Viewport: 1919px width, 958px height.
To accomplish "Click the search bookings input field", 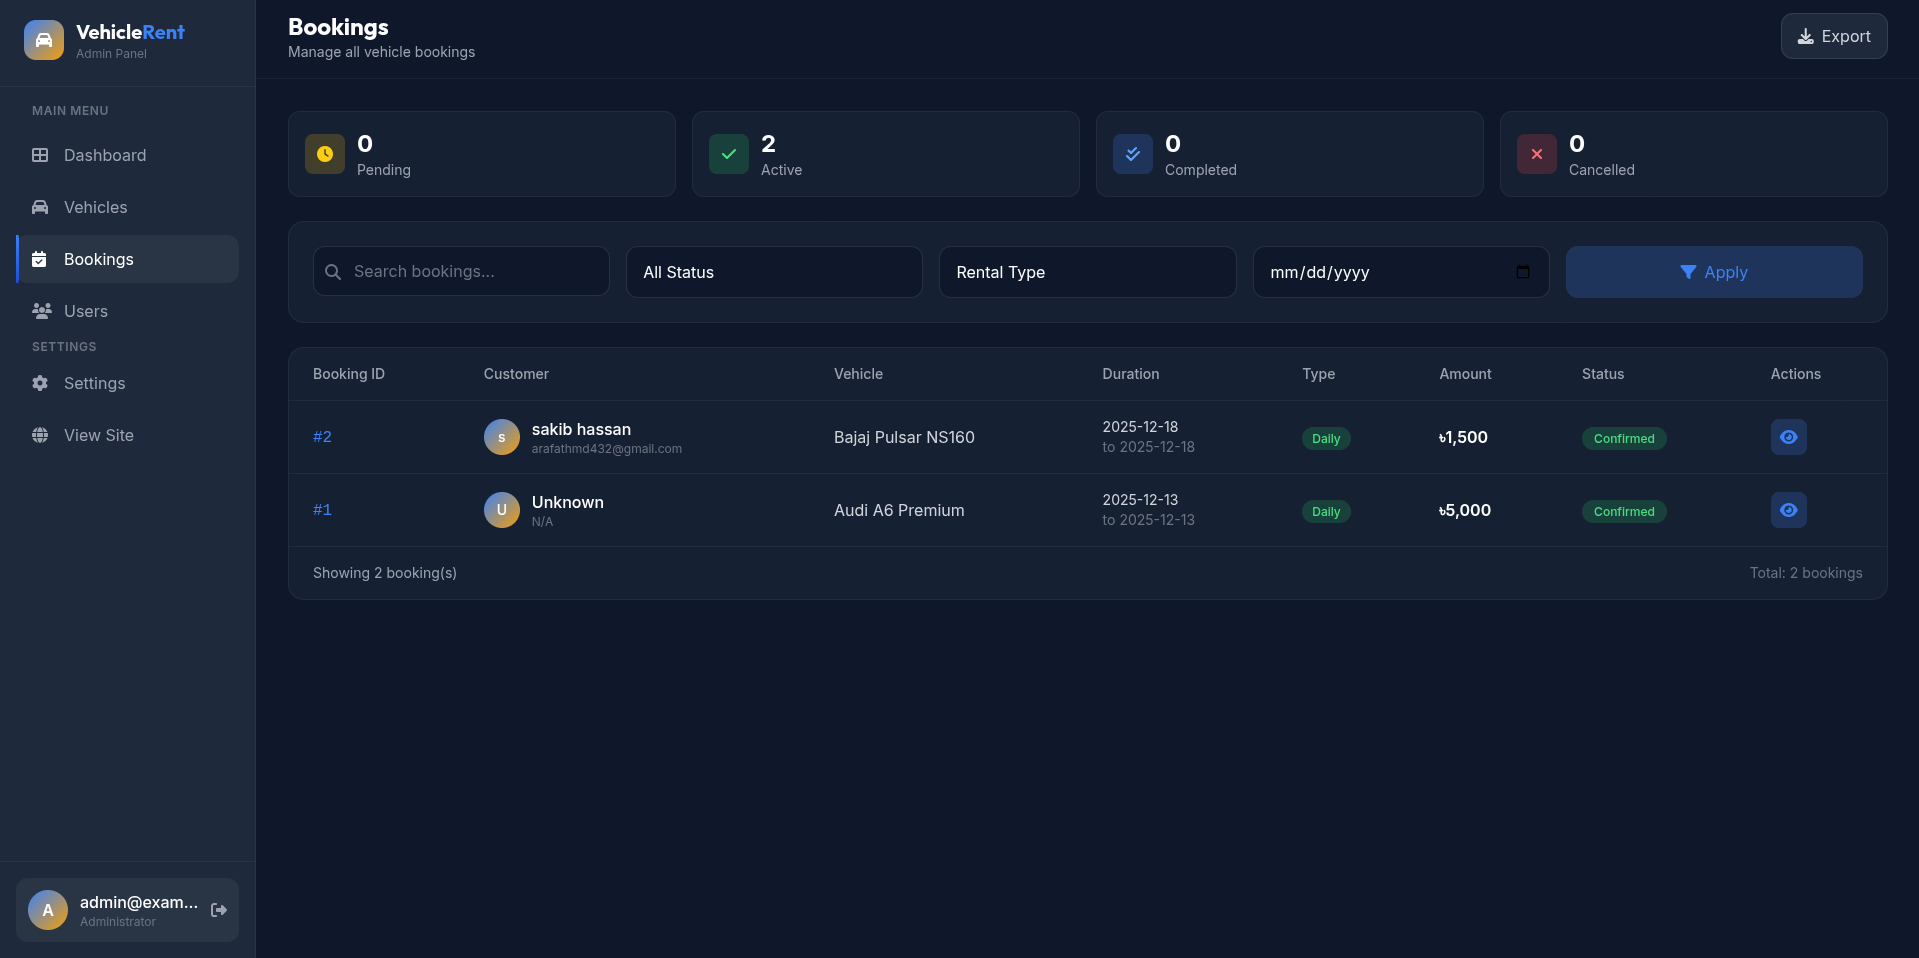I will pos(460,271).
